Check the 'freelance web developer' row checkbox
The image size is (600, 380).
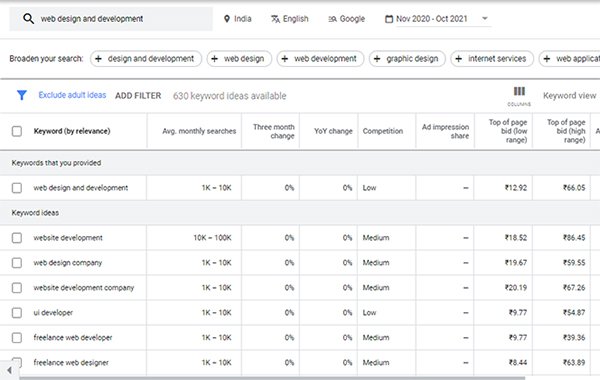pos(17,338)
